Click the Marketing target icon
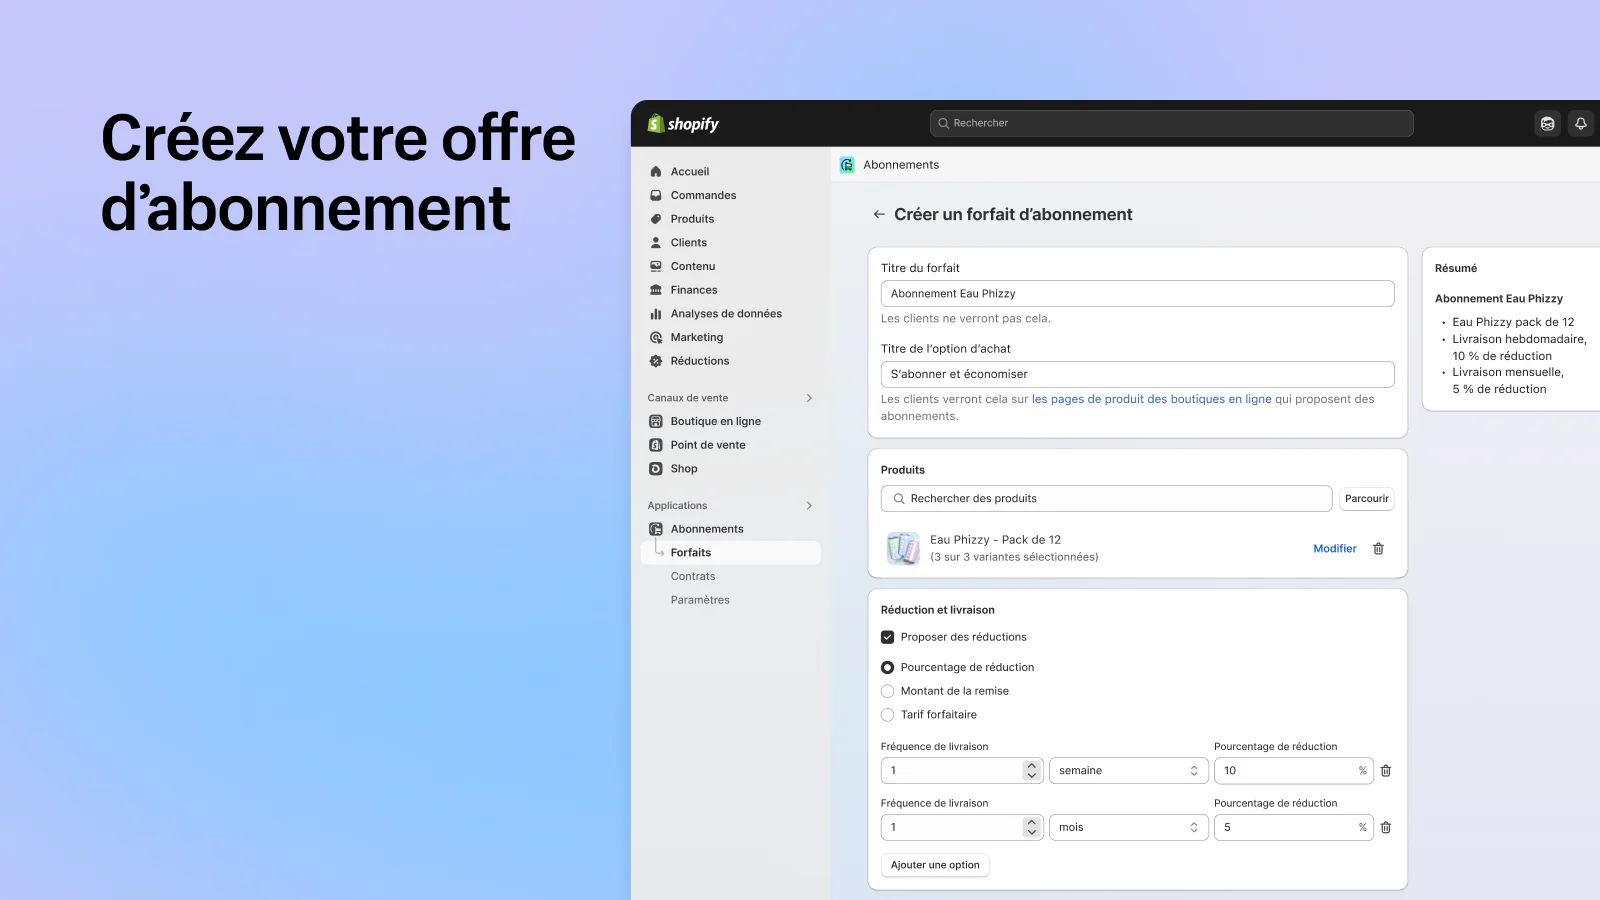Screen dimensions: 1600x900 [656, 338]
